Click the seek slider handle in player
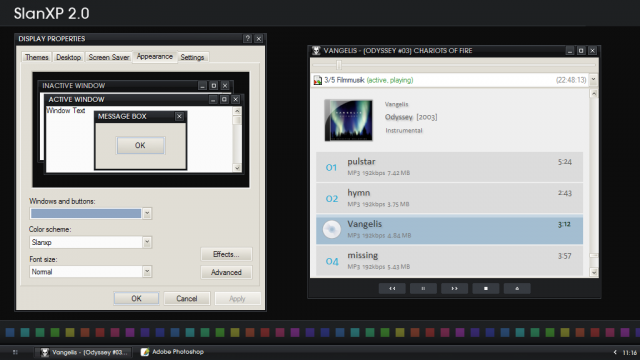 (x=339, y=64)
